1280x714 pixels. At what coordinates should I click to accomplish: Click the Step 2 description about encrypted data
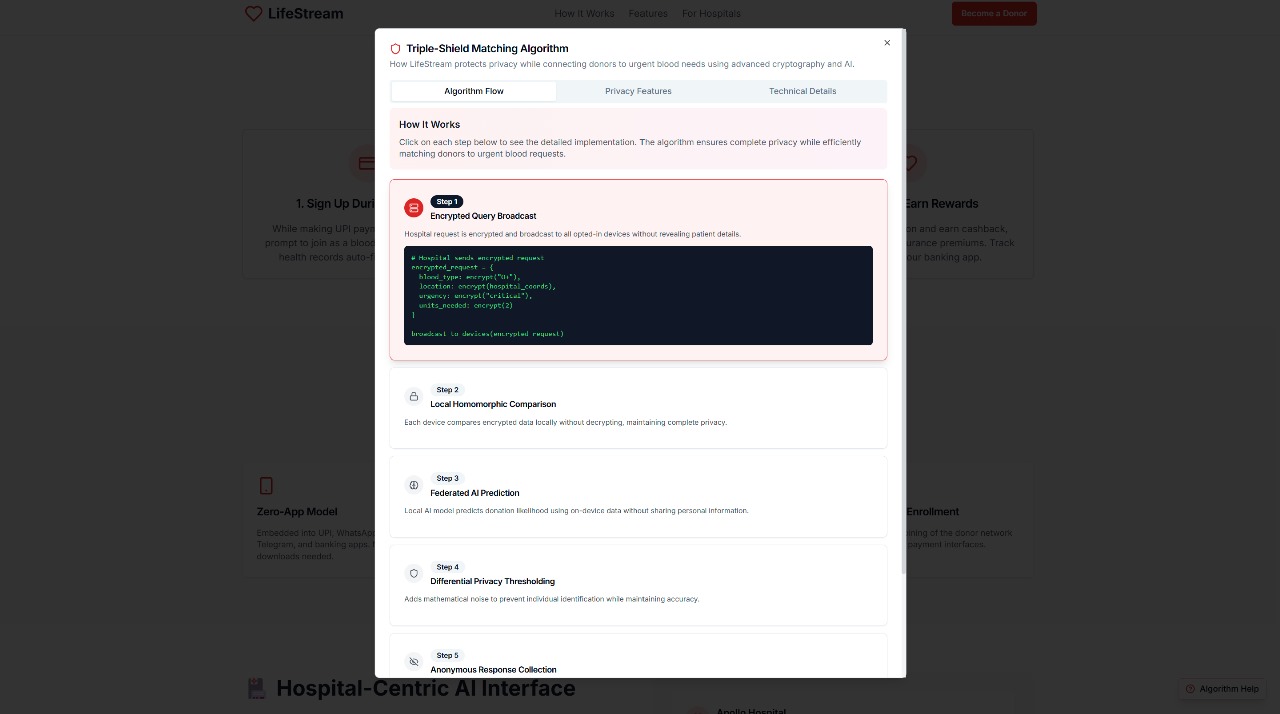pos(565,422)
